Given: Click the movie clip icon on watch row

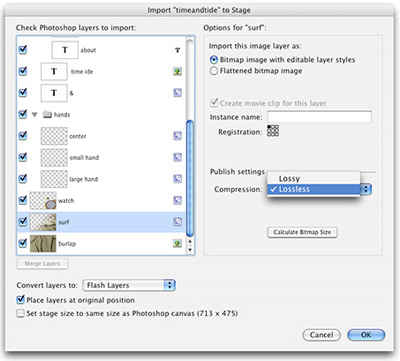Looking at the screenshot, I should tap(177, 200).
